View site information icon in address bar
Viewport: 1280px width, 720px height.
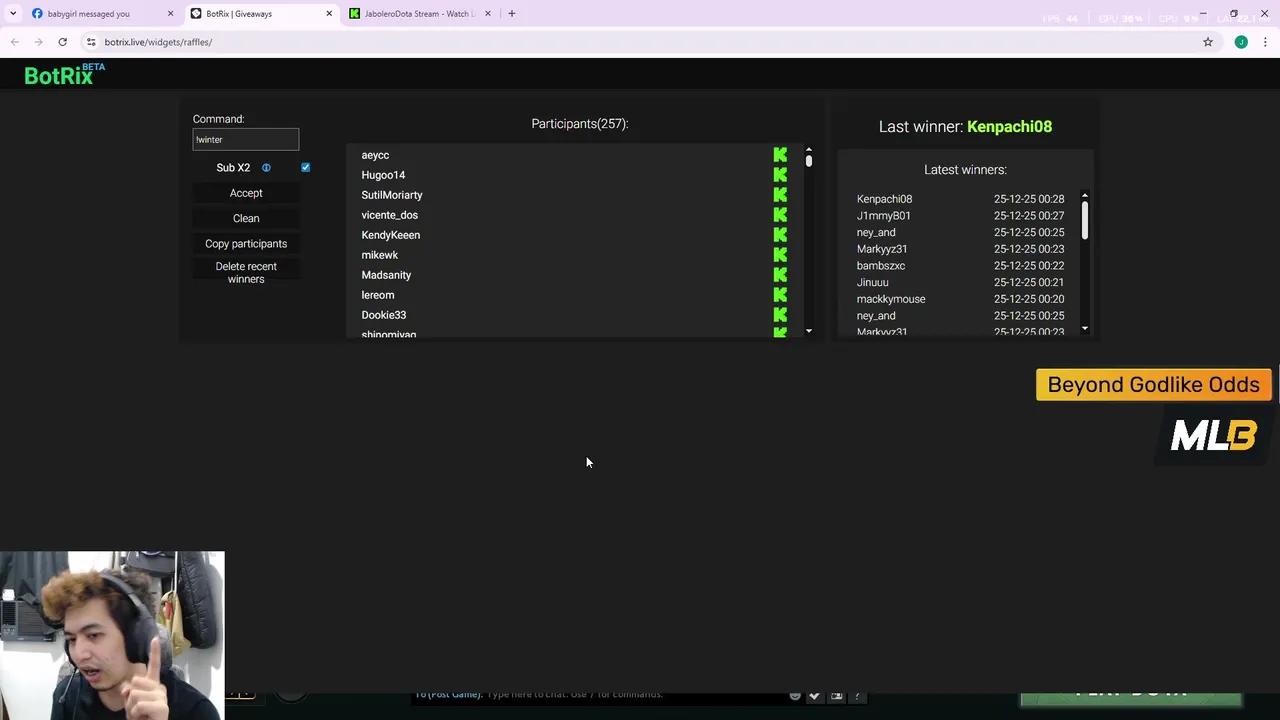[91, 42]
